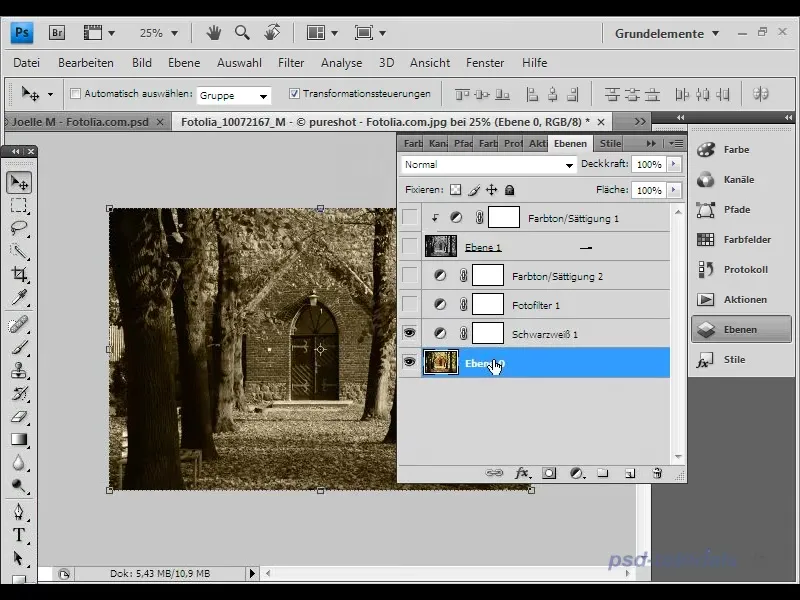The image size is (800, 600).
Task: Select the Healing Brush tool
Action: click(19, 324)
